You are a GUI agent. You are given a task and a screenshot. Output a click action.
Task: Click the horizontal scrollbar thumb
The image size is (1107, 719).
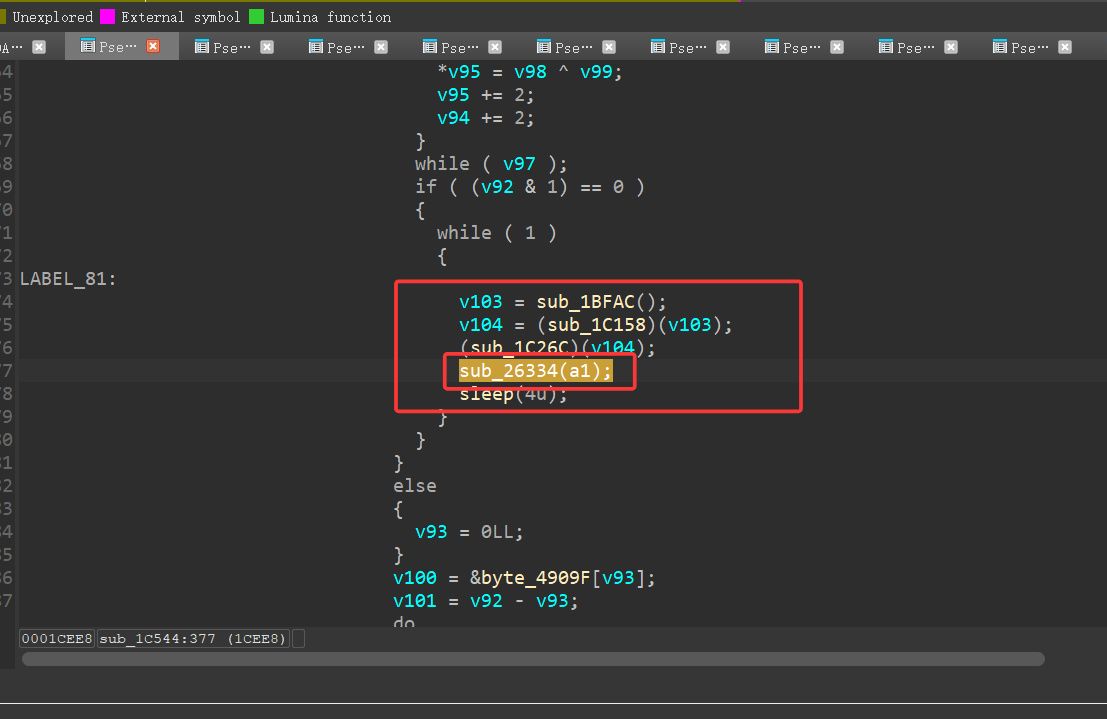pyautogui.click(x=533, y=659)
